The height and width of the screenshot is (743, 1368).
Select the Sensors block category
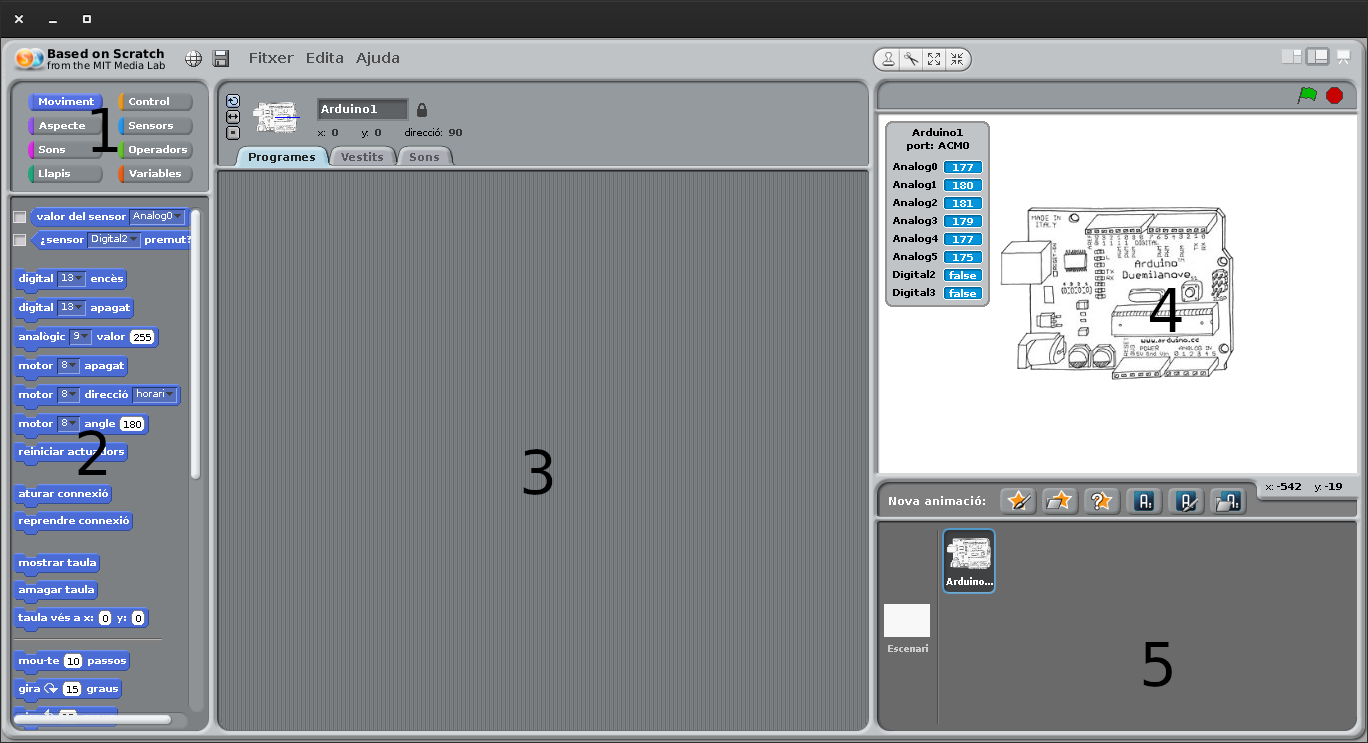coord(155,125)
